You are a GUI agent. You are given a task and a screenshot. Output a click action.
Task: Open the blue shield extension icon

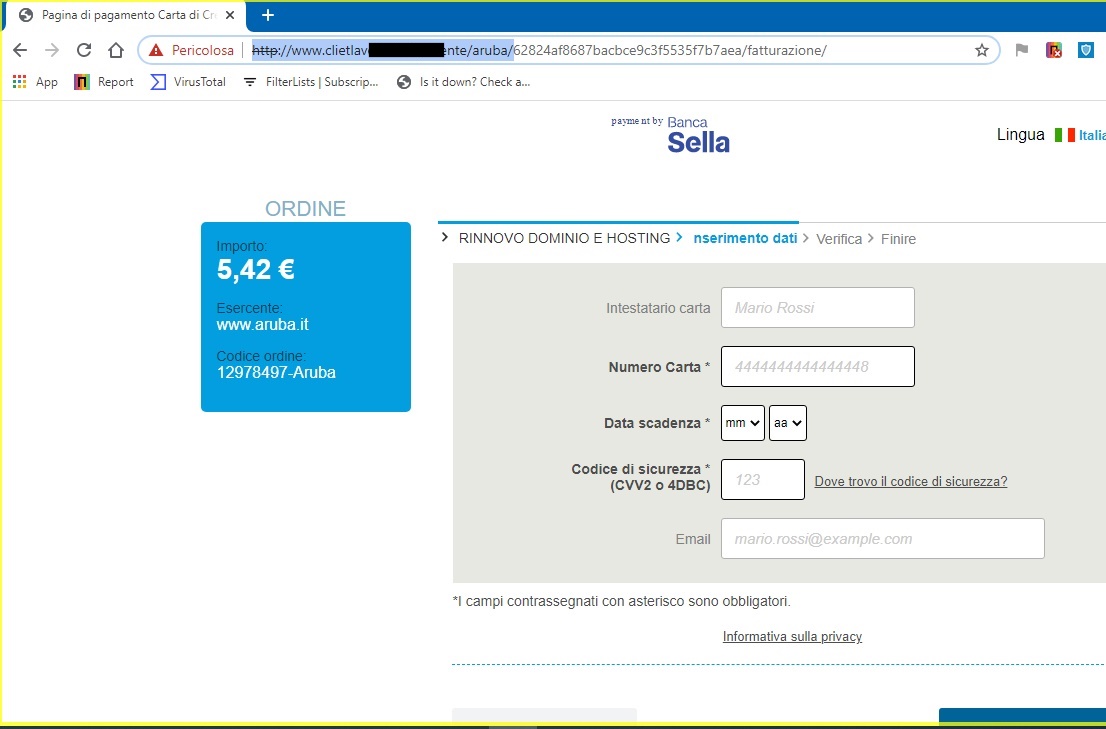point(1086,50)
